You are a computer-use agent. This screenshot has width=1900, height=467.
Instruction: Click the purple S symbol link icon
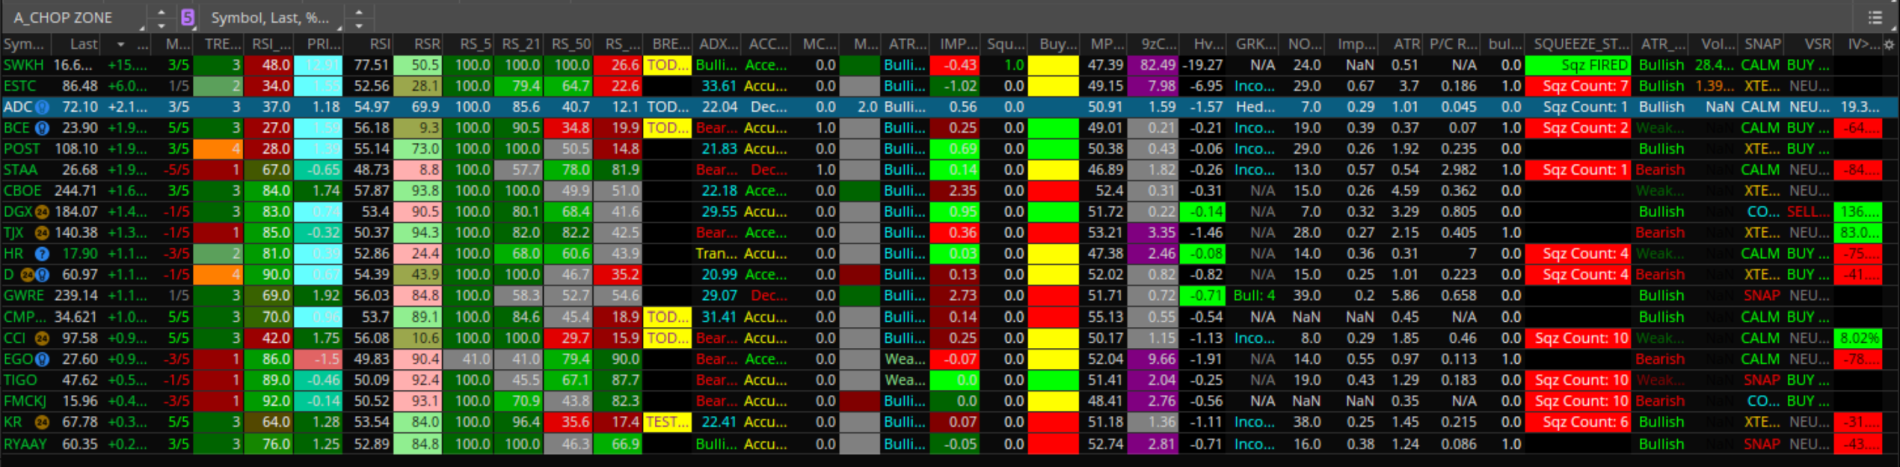pos(188,17)
